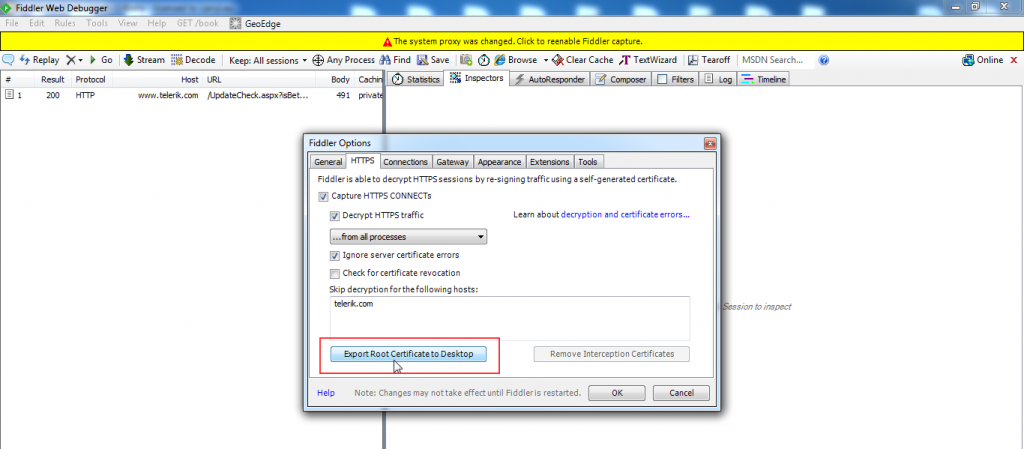Toggle Stream mode in toolbar
The width and height of the screenshot is (1024, 449).
[x=144, y=60]
